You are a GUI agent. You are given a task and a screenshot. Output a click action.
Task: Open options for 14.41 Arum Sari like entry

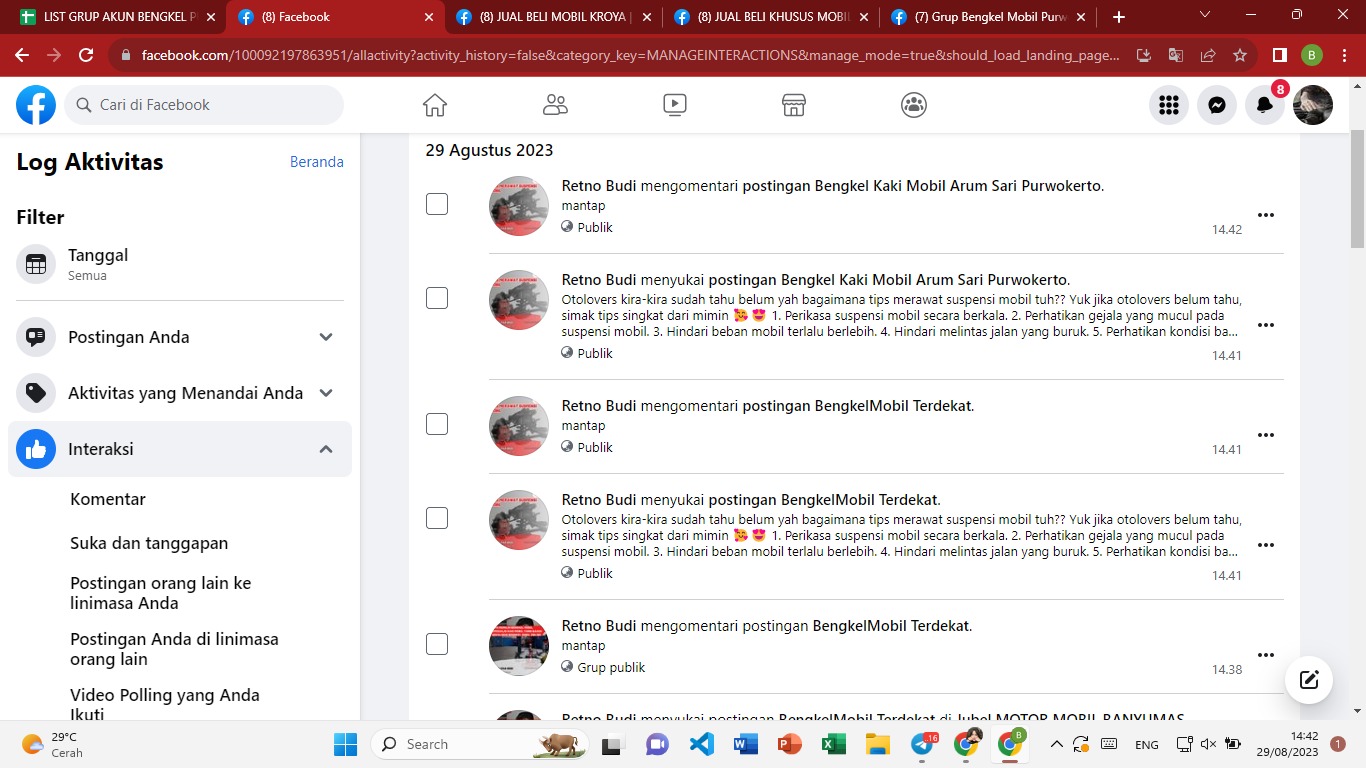tap(1266, 325)
